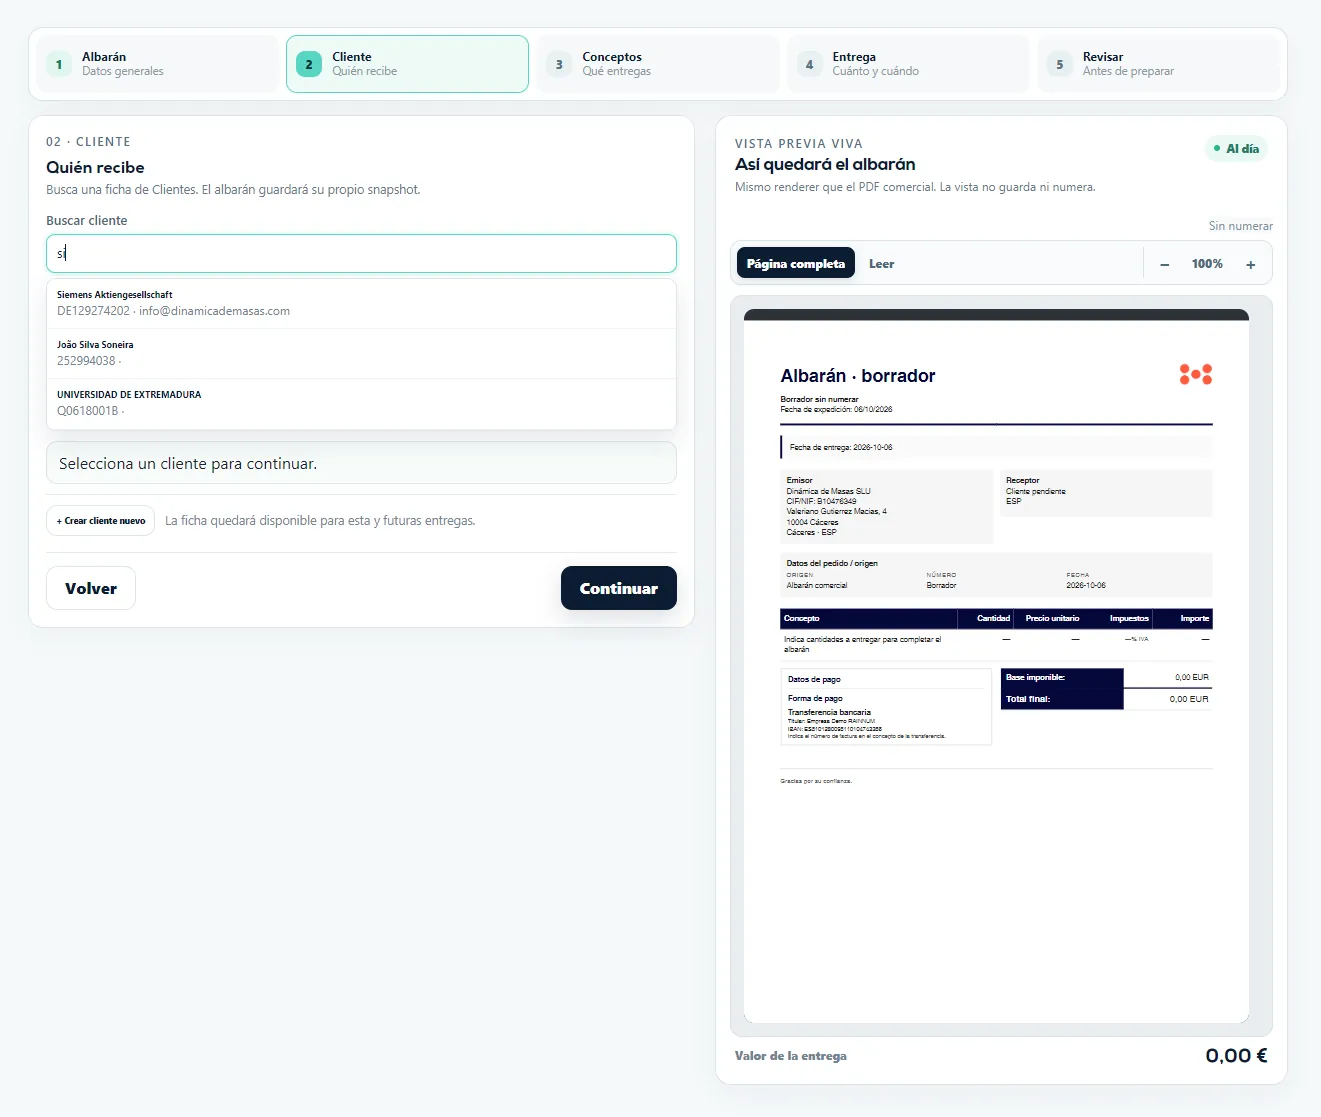This screenshot has width=1321, height=1117.
Task: Click the 100% zoom value
Action: 1207,264
